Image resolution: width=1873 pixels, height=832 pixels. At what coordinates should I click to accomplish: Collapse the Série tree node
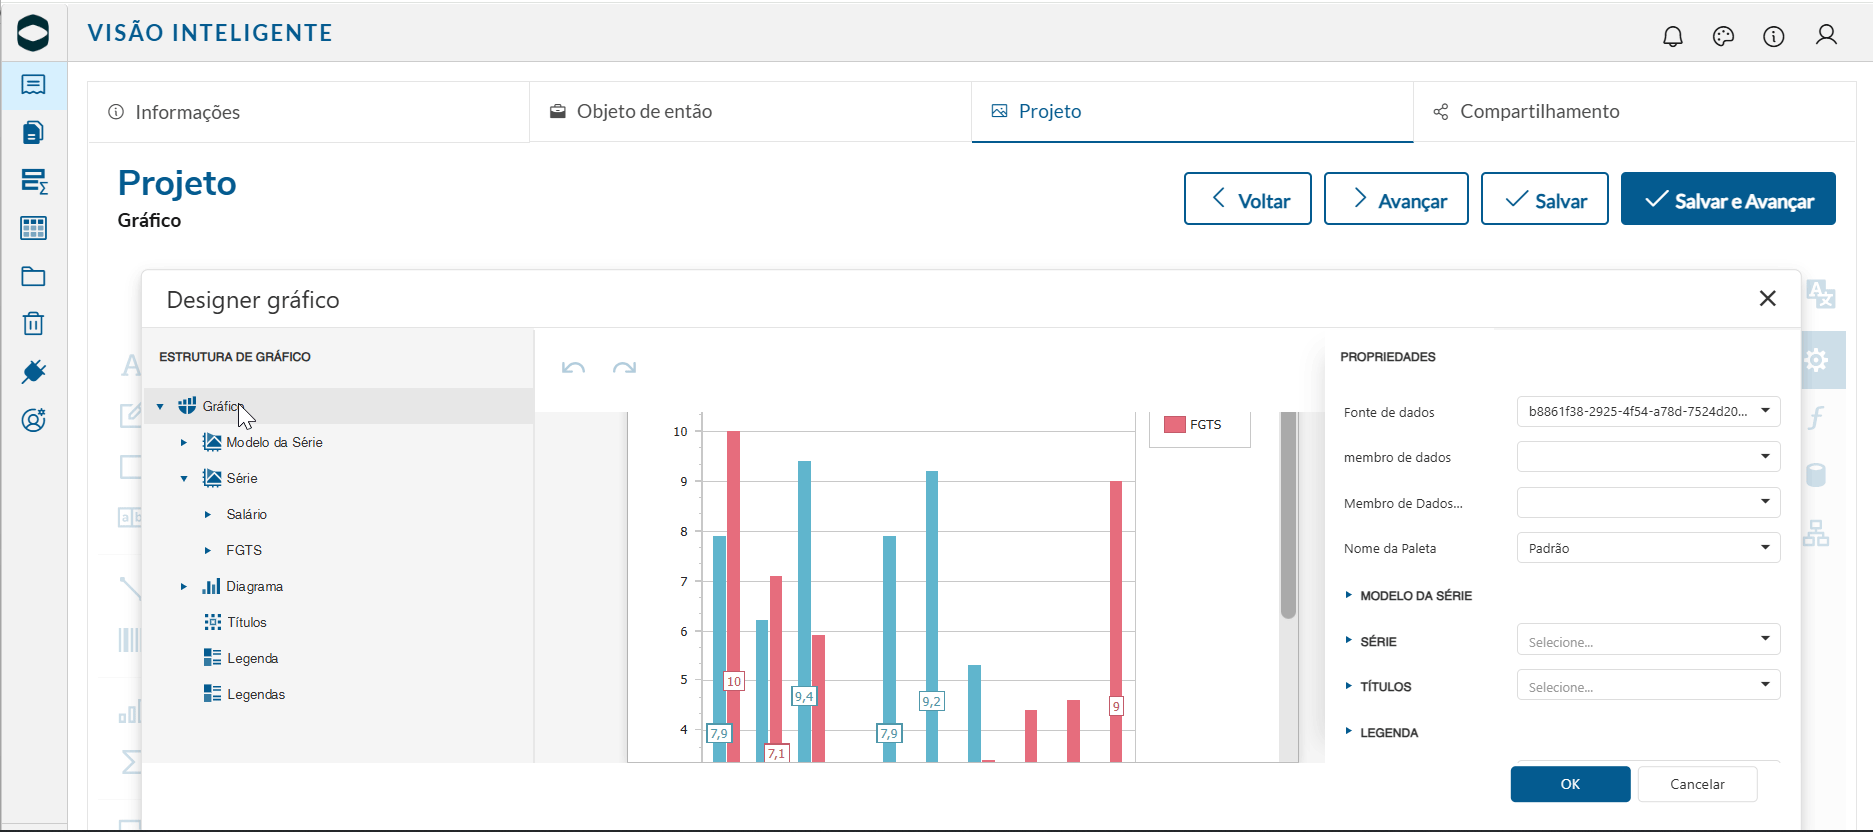(184, 478)
